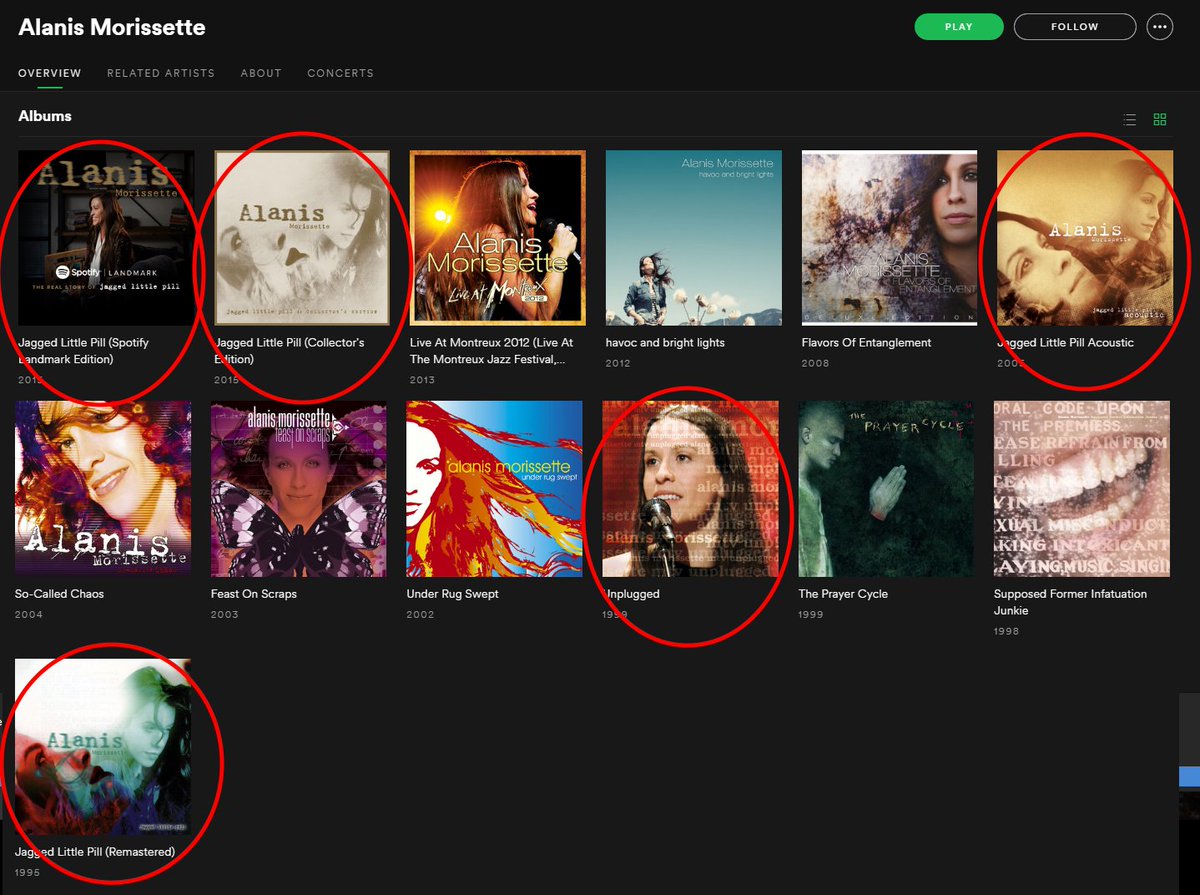Image resolution: width=1200 pixels, height=895 pixels.
Task: Play Alanis Morissette with the green button
Action: 959,27
